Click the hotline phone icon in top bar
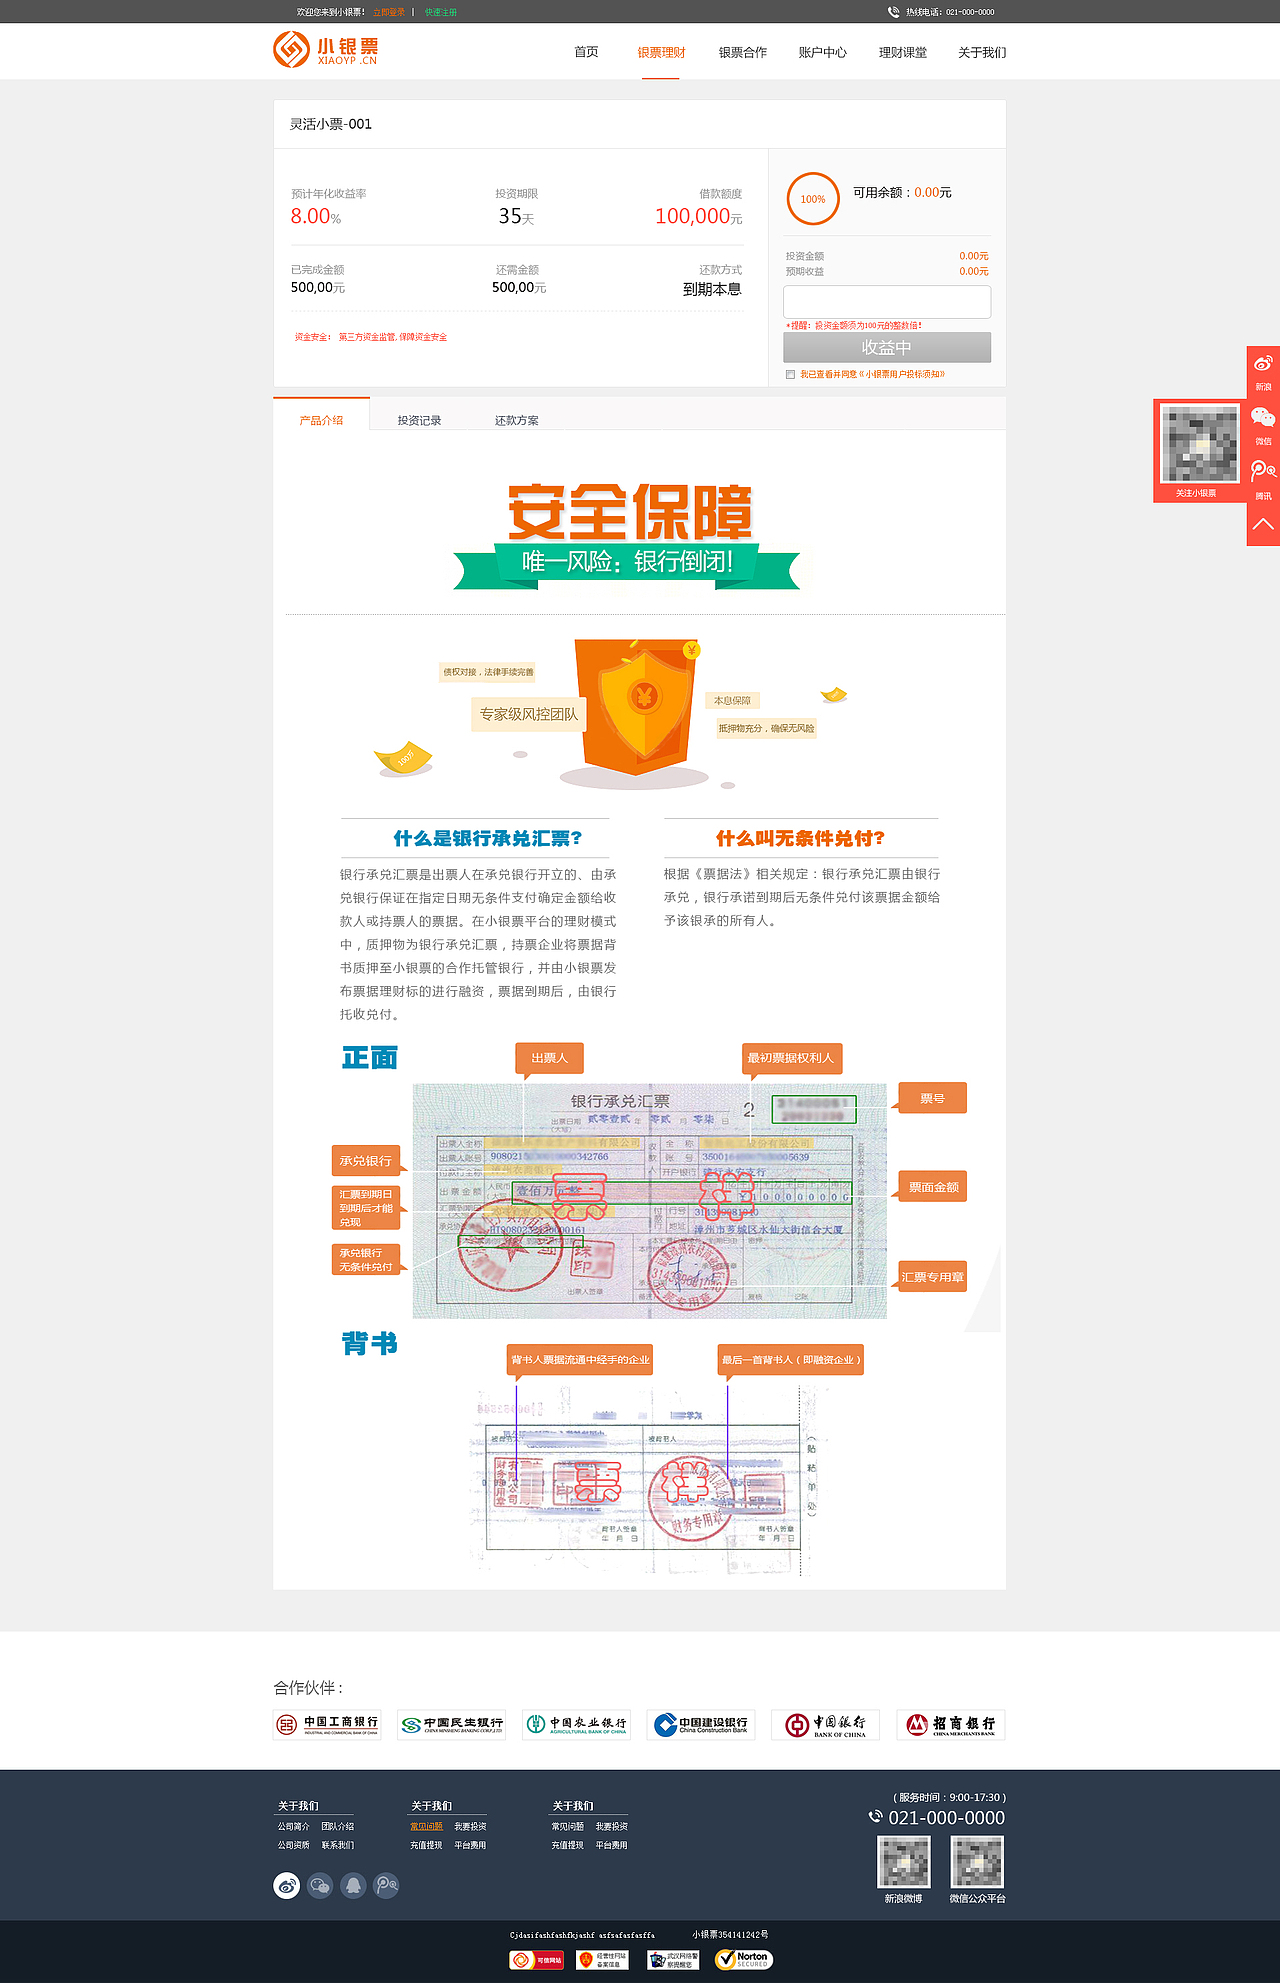The image size is (1280, 1983). click(893, 12)
